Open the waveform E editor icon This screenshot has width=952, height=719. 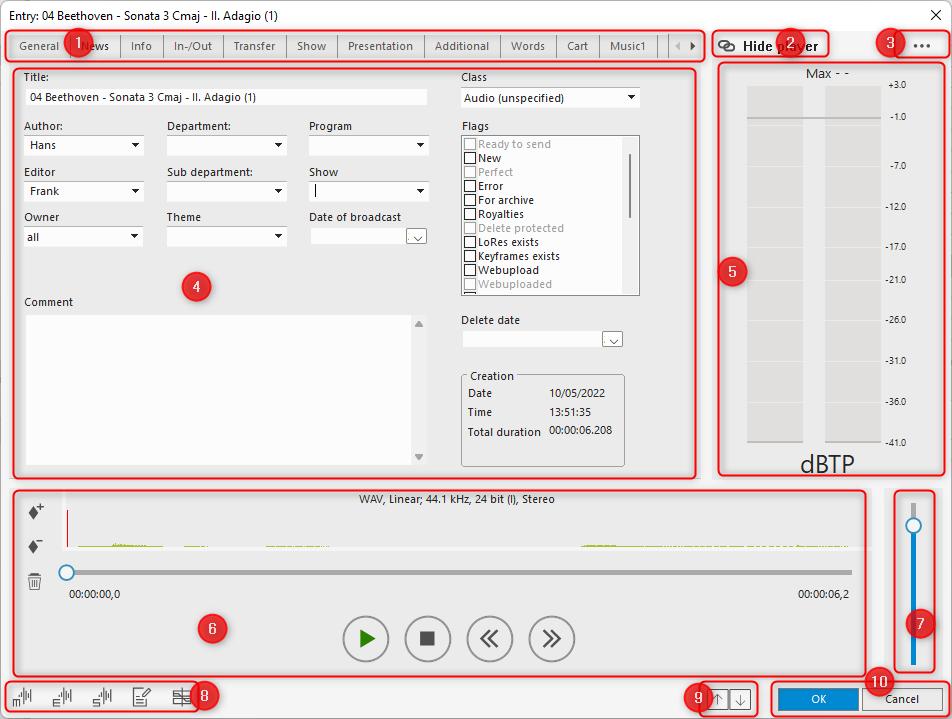(62, 697)
